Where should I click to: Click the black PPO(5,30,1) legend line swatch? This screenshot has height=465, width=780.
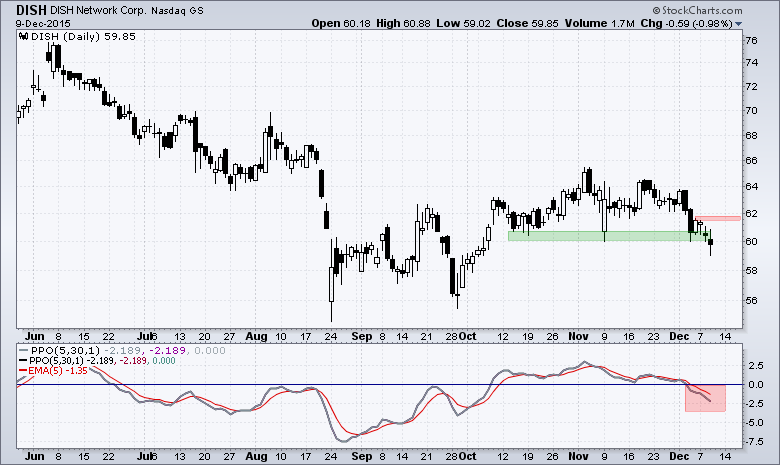click(x=22, y=361)
